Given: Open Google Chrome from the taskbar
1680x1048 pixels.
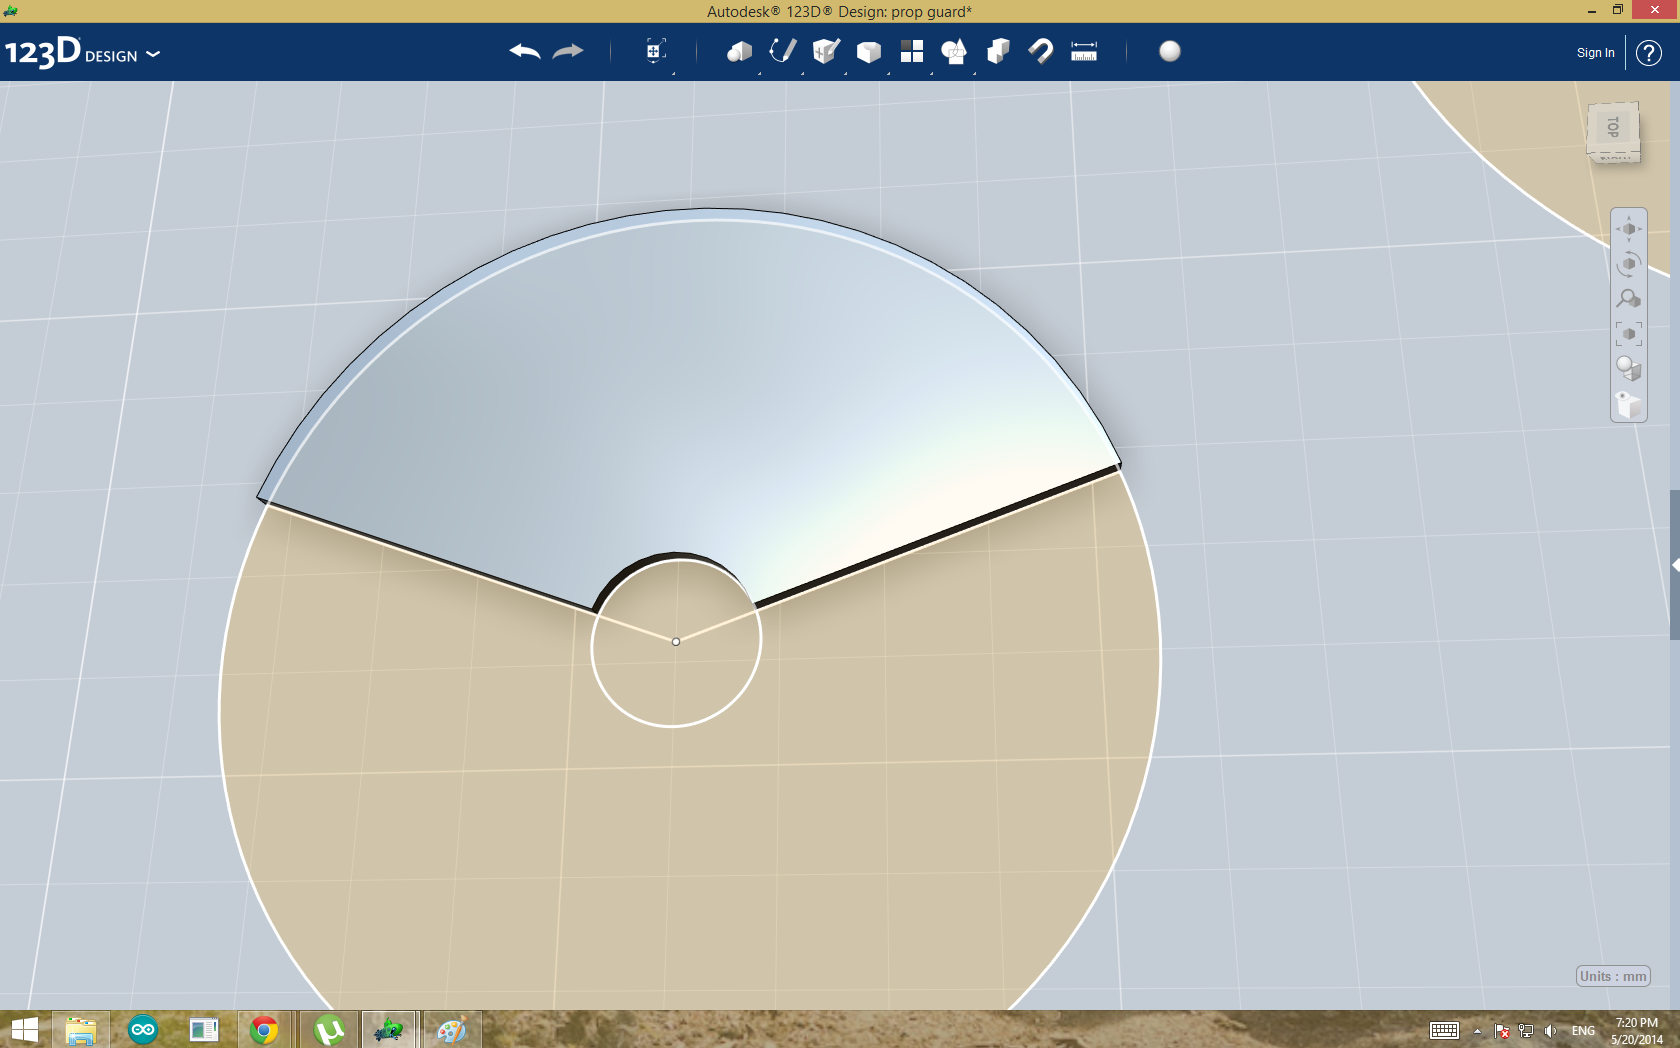Looking at the screenshot, I should 264,1030.
